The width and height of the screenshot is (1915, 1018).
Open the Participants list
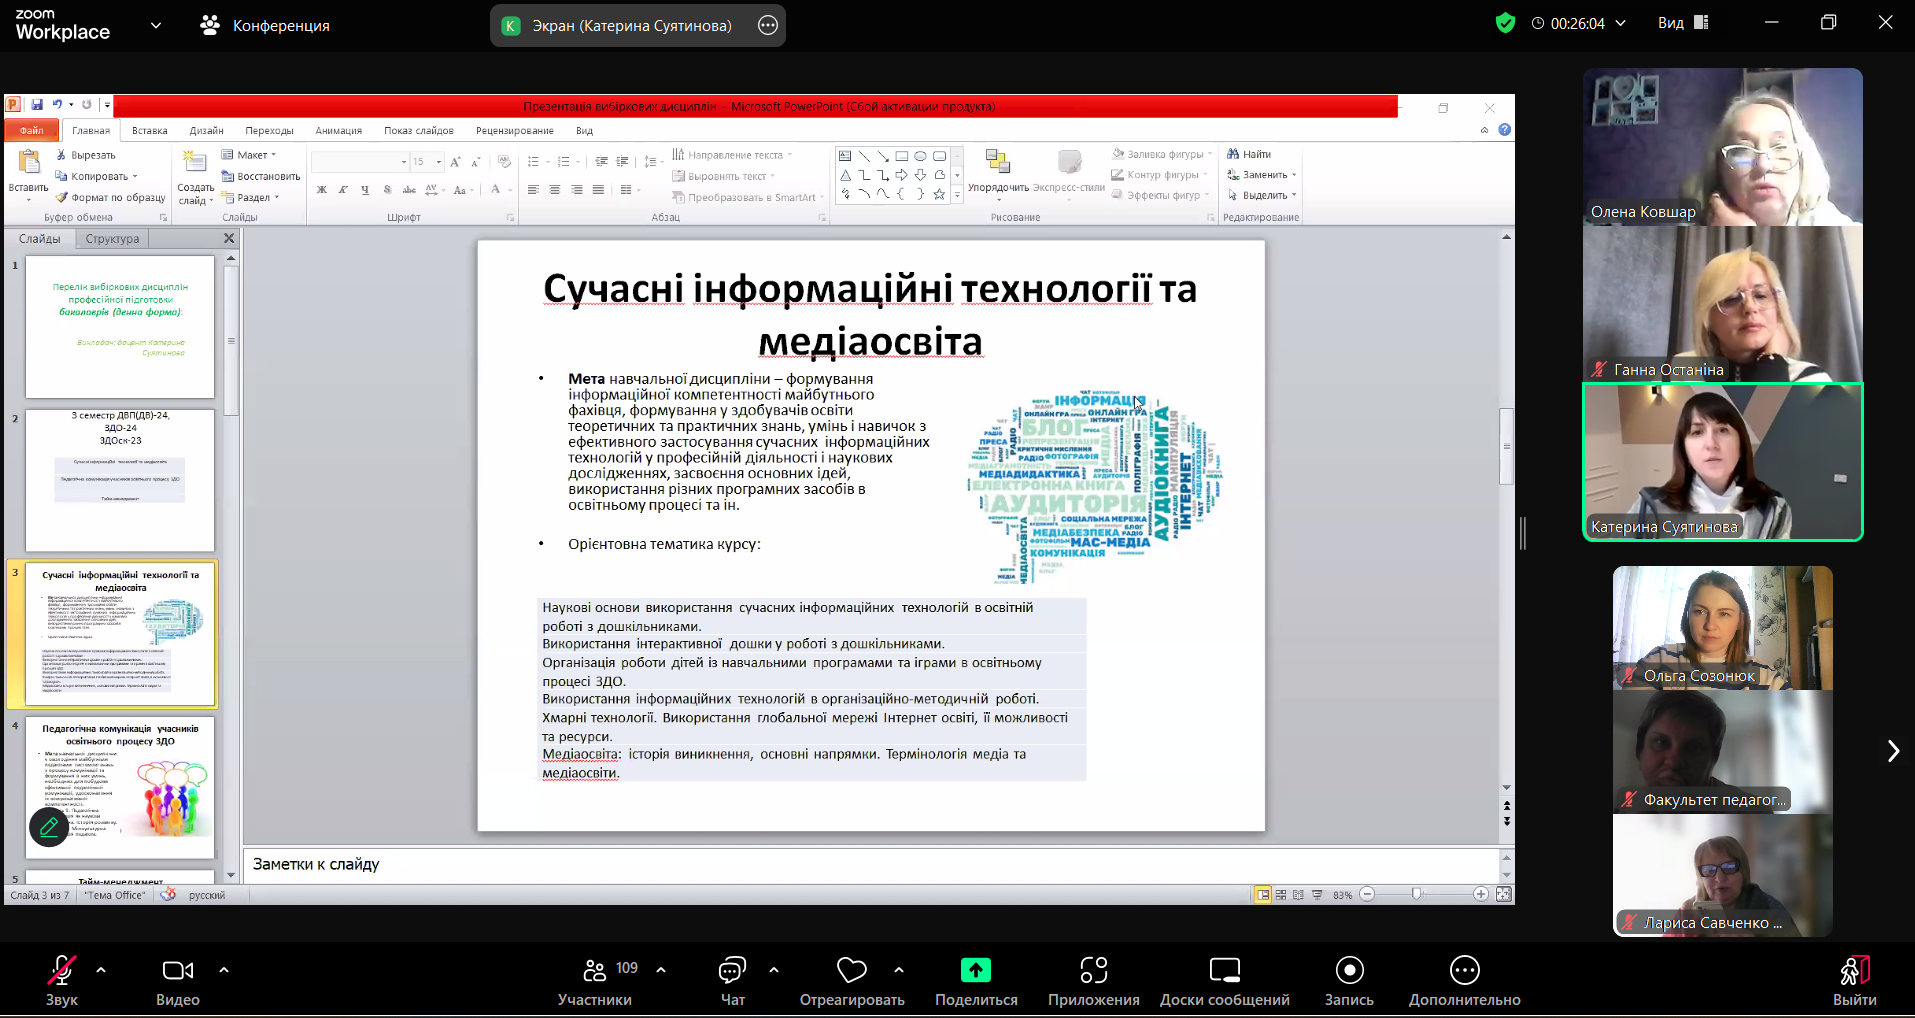(595, 981)
